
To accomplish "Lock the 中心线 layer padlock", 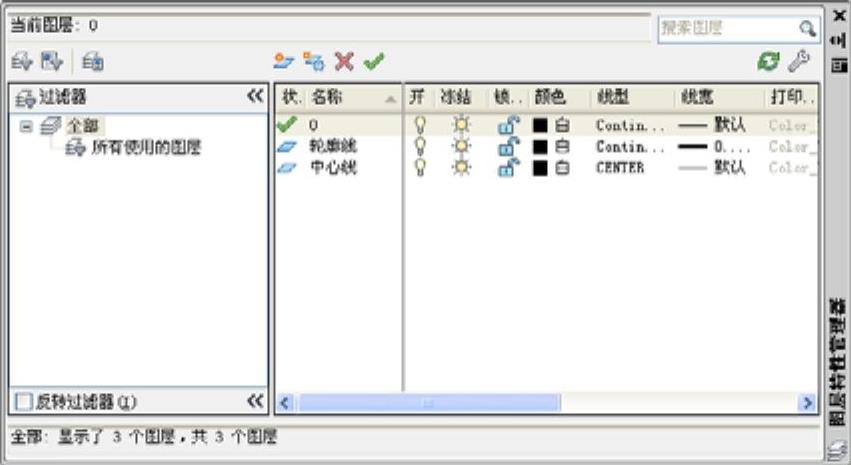I will [508, 168].
